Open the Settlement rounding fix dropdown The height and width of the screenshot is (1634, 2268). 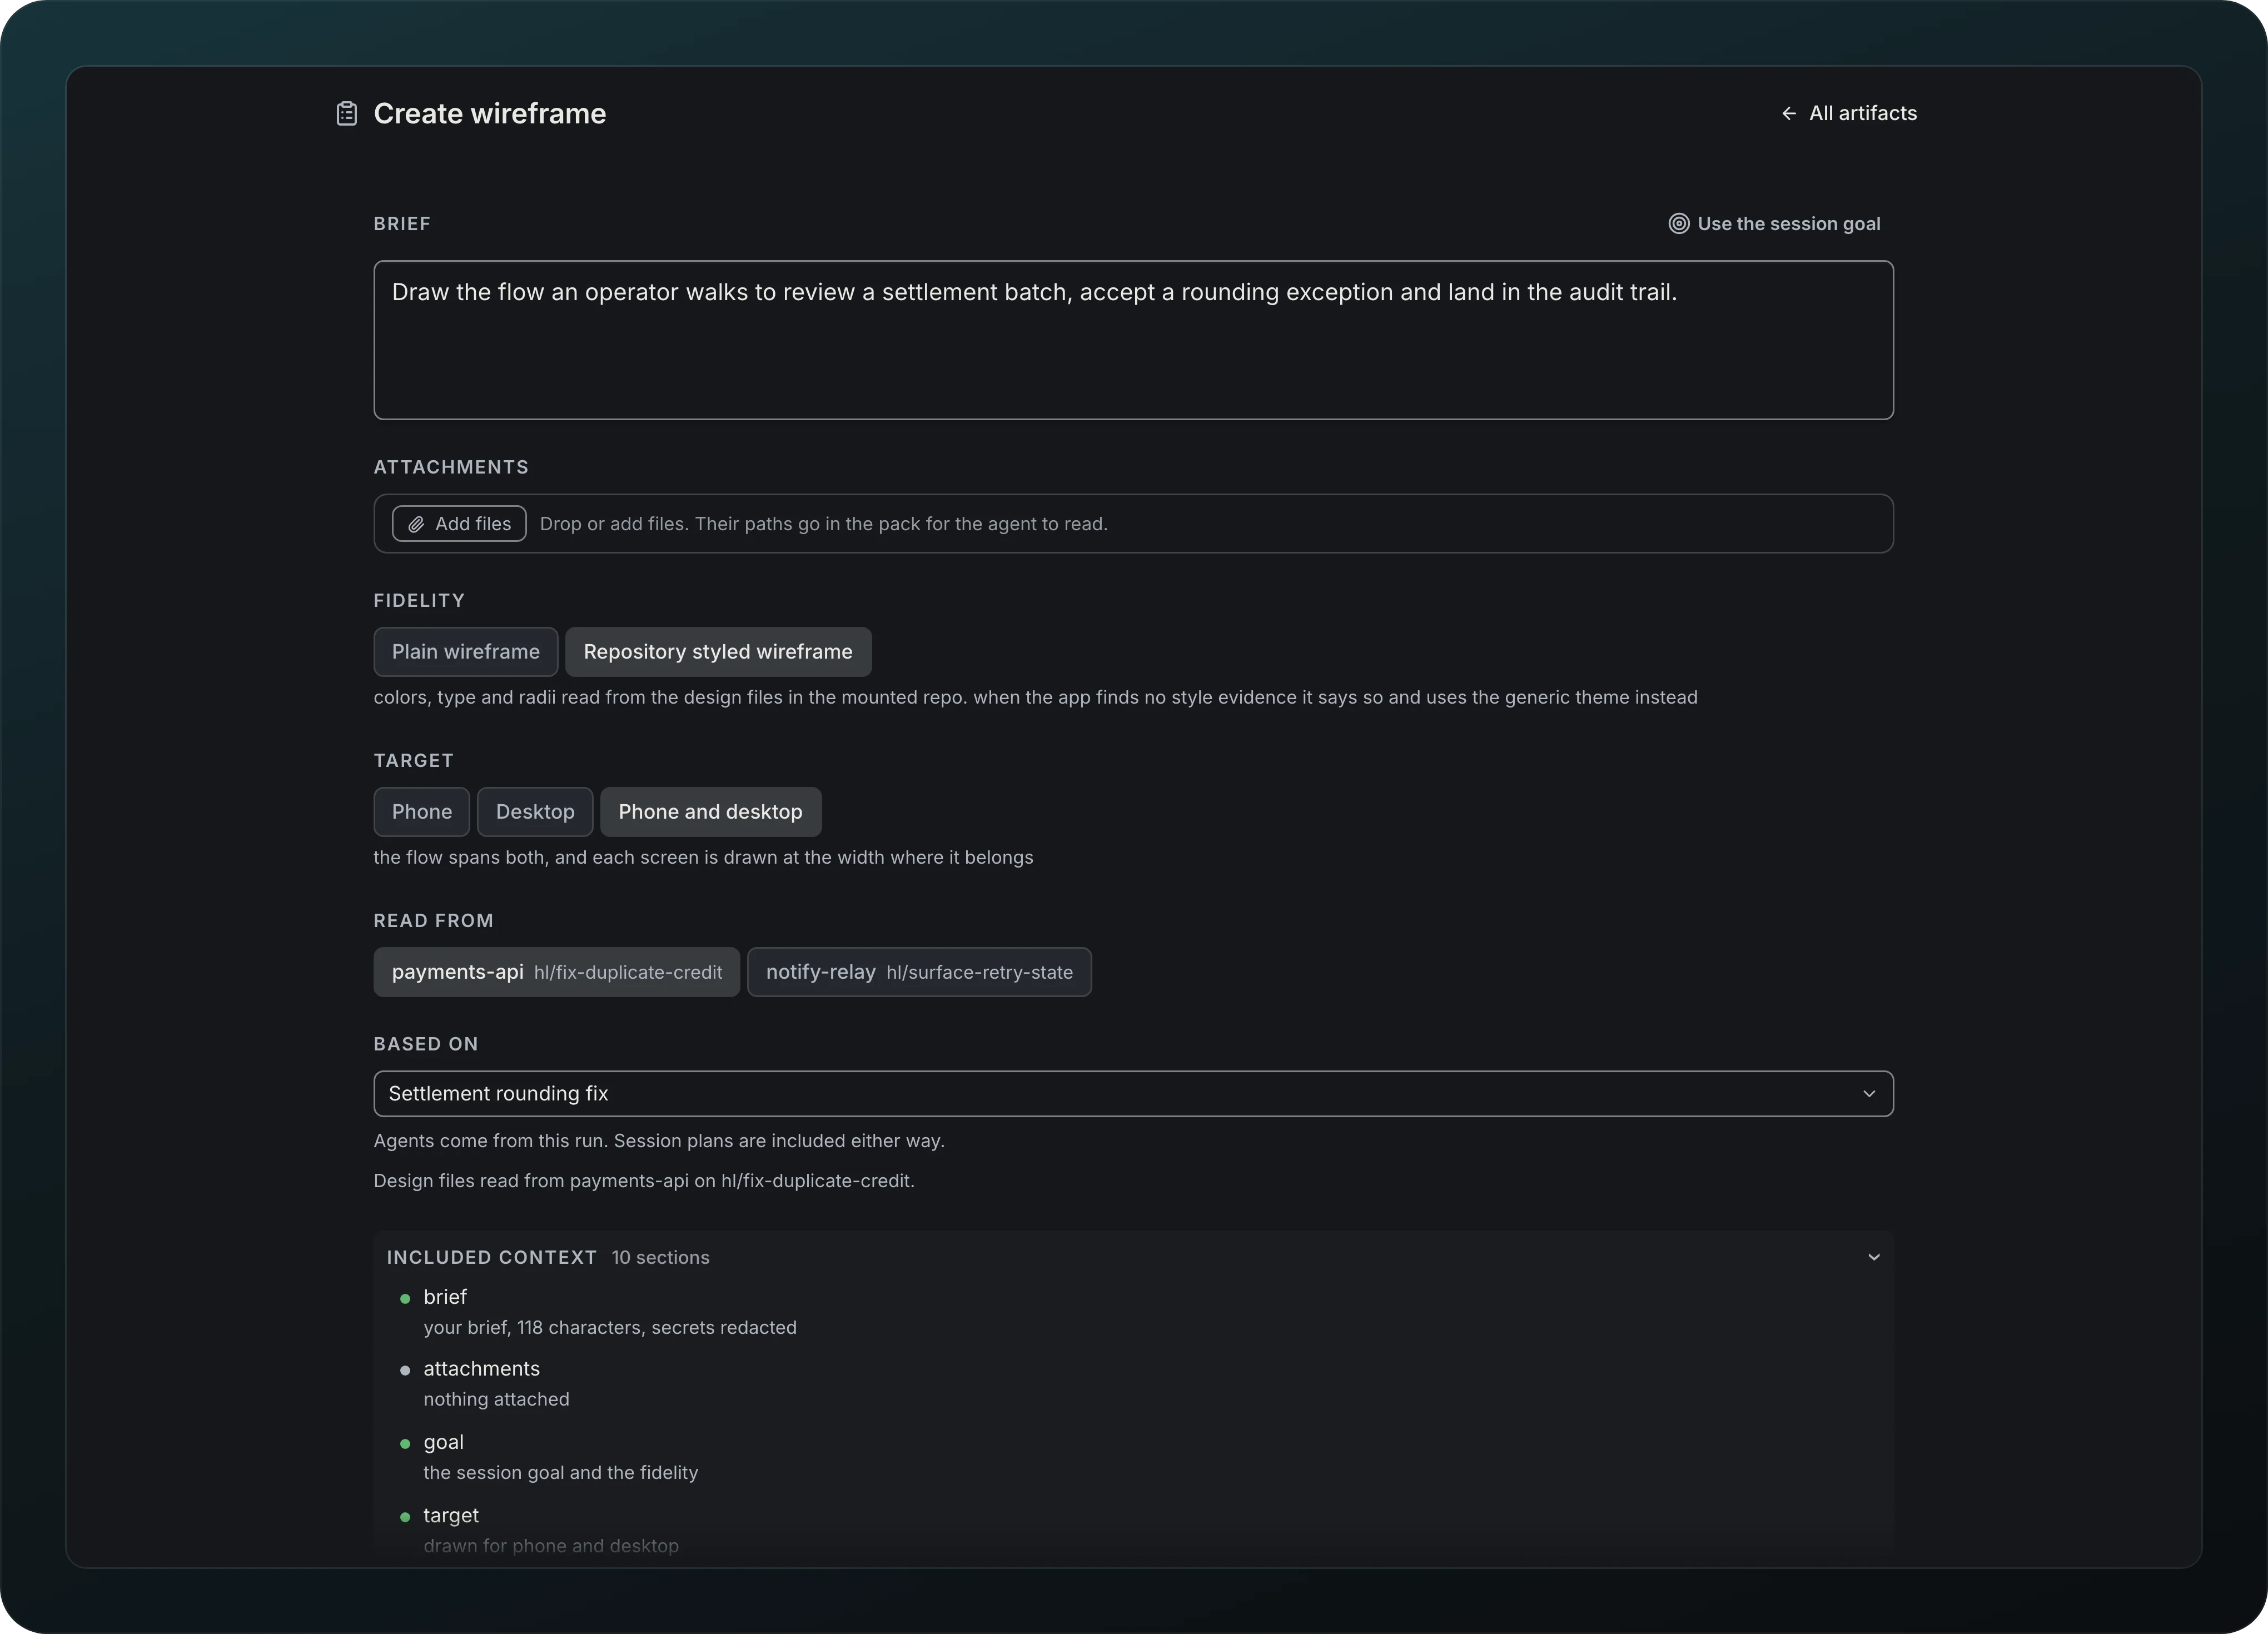1133,1094
